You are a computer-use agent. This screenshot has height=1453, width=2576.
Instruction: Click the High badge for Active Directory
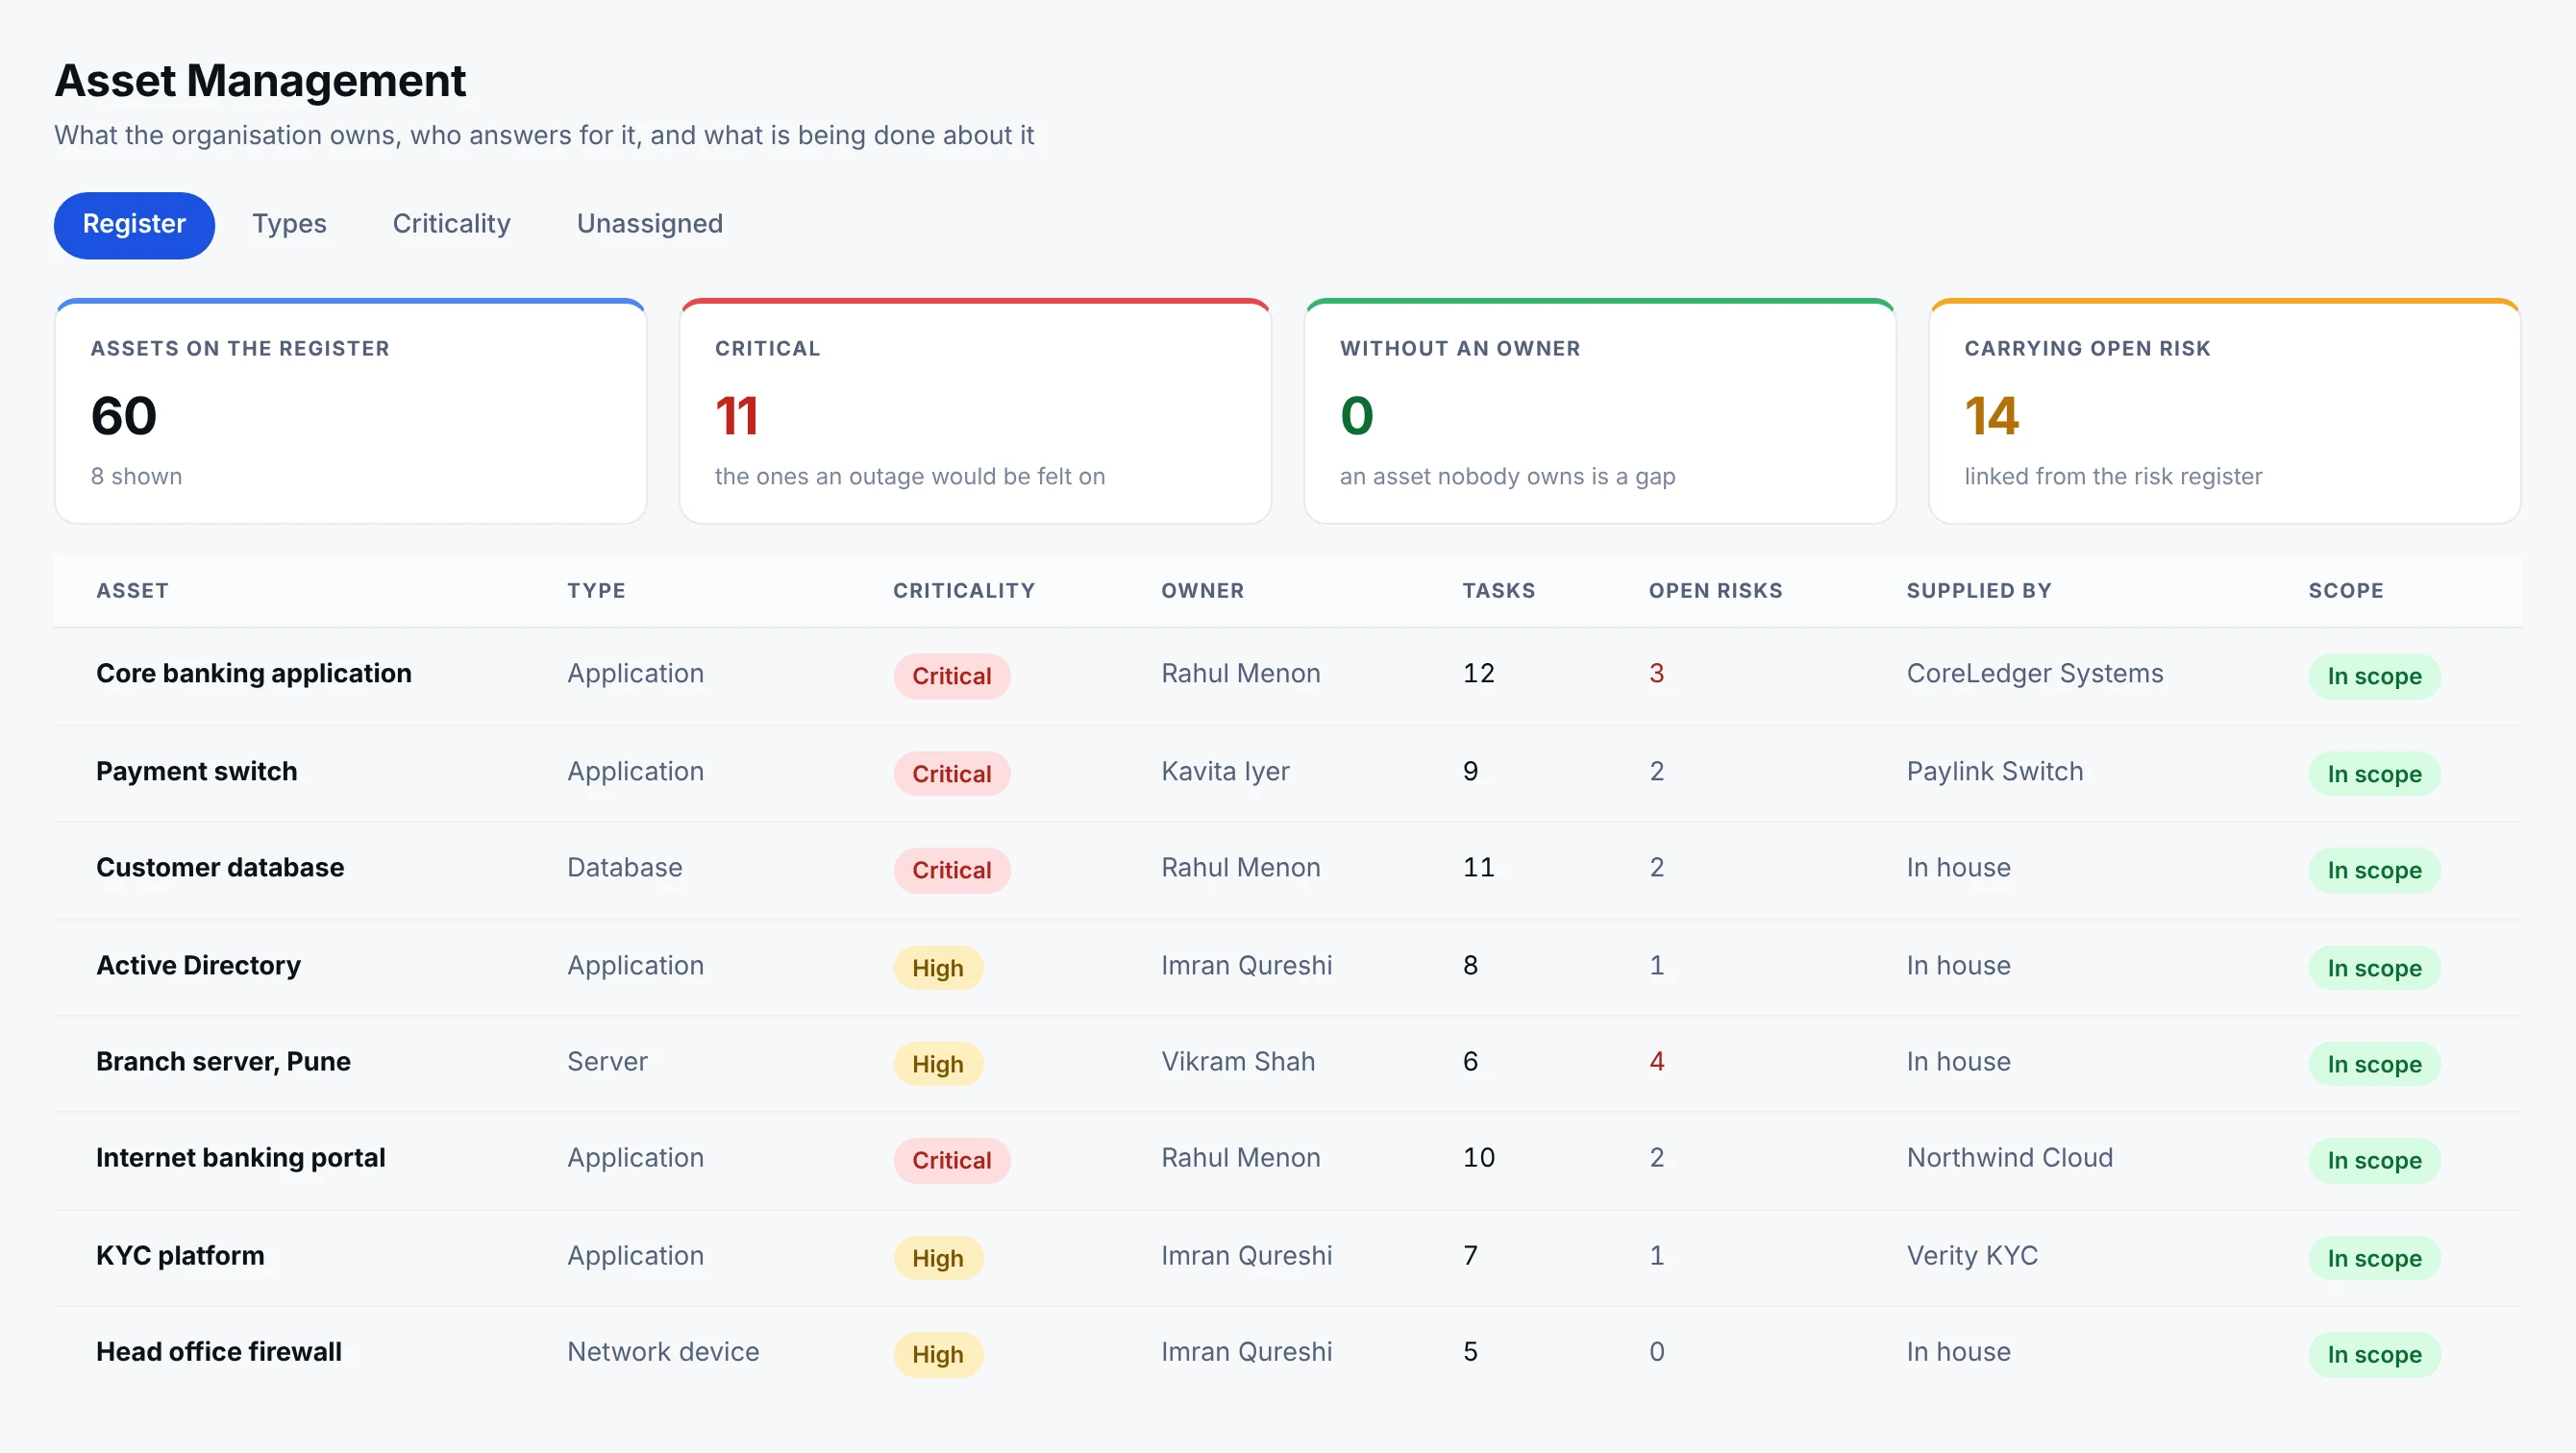(938, 968)
